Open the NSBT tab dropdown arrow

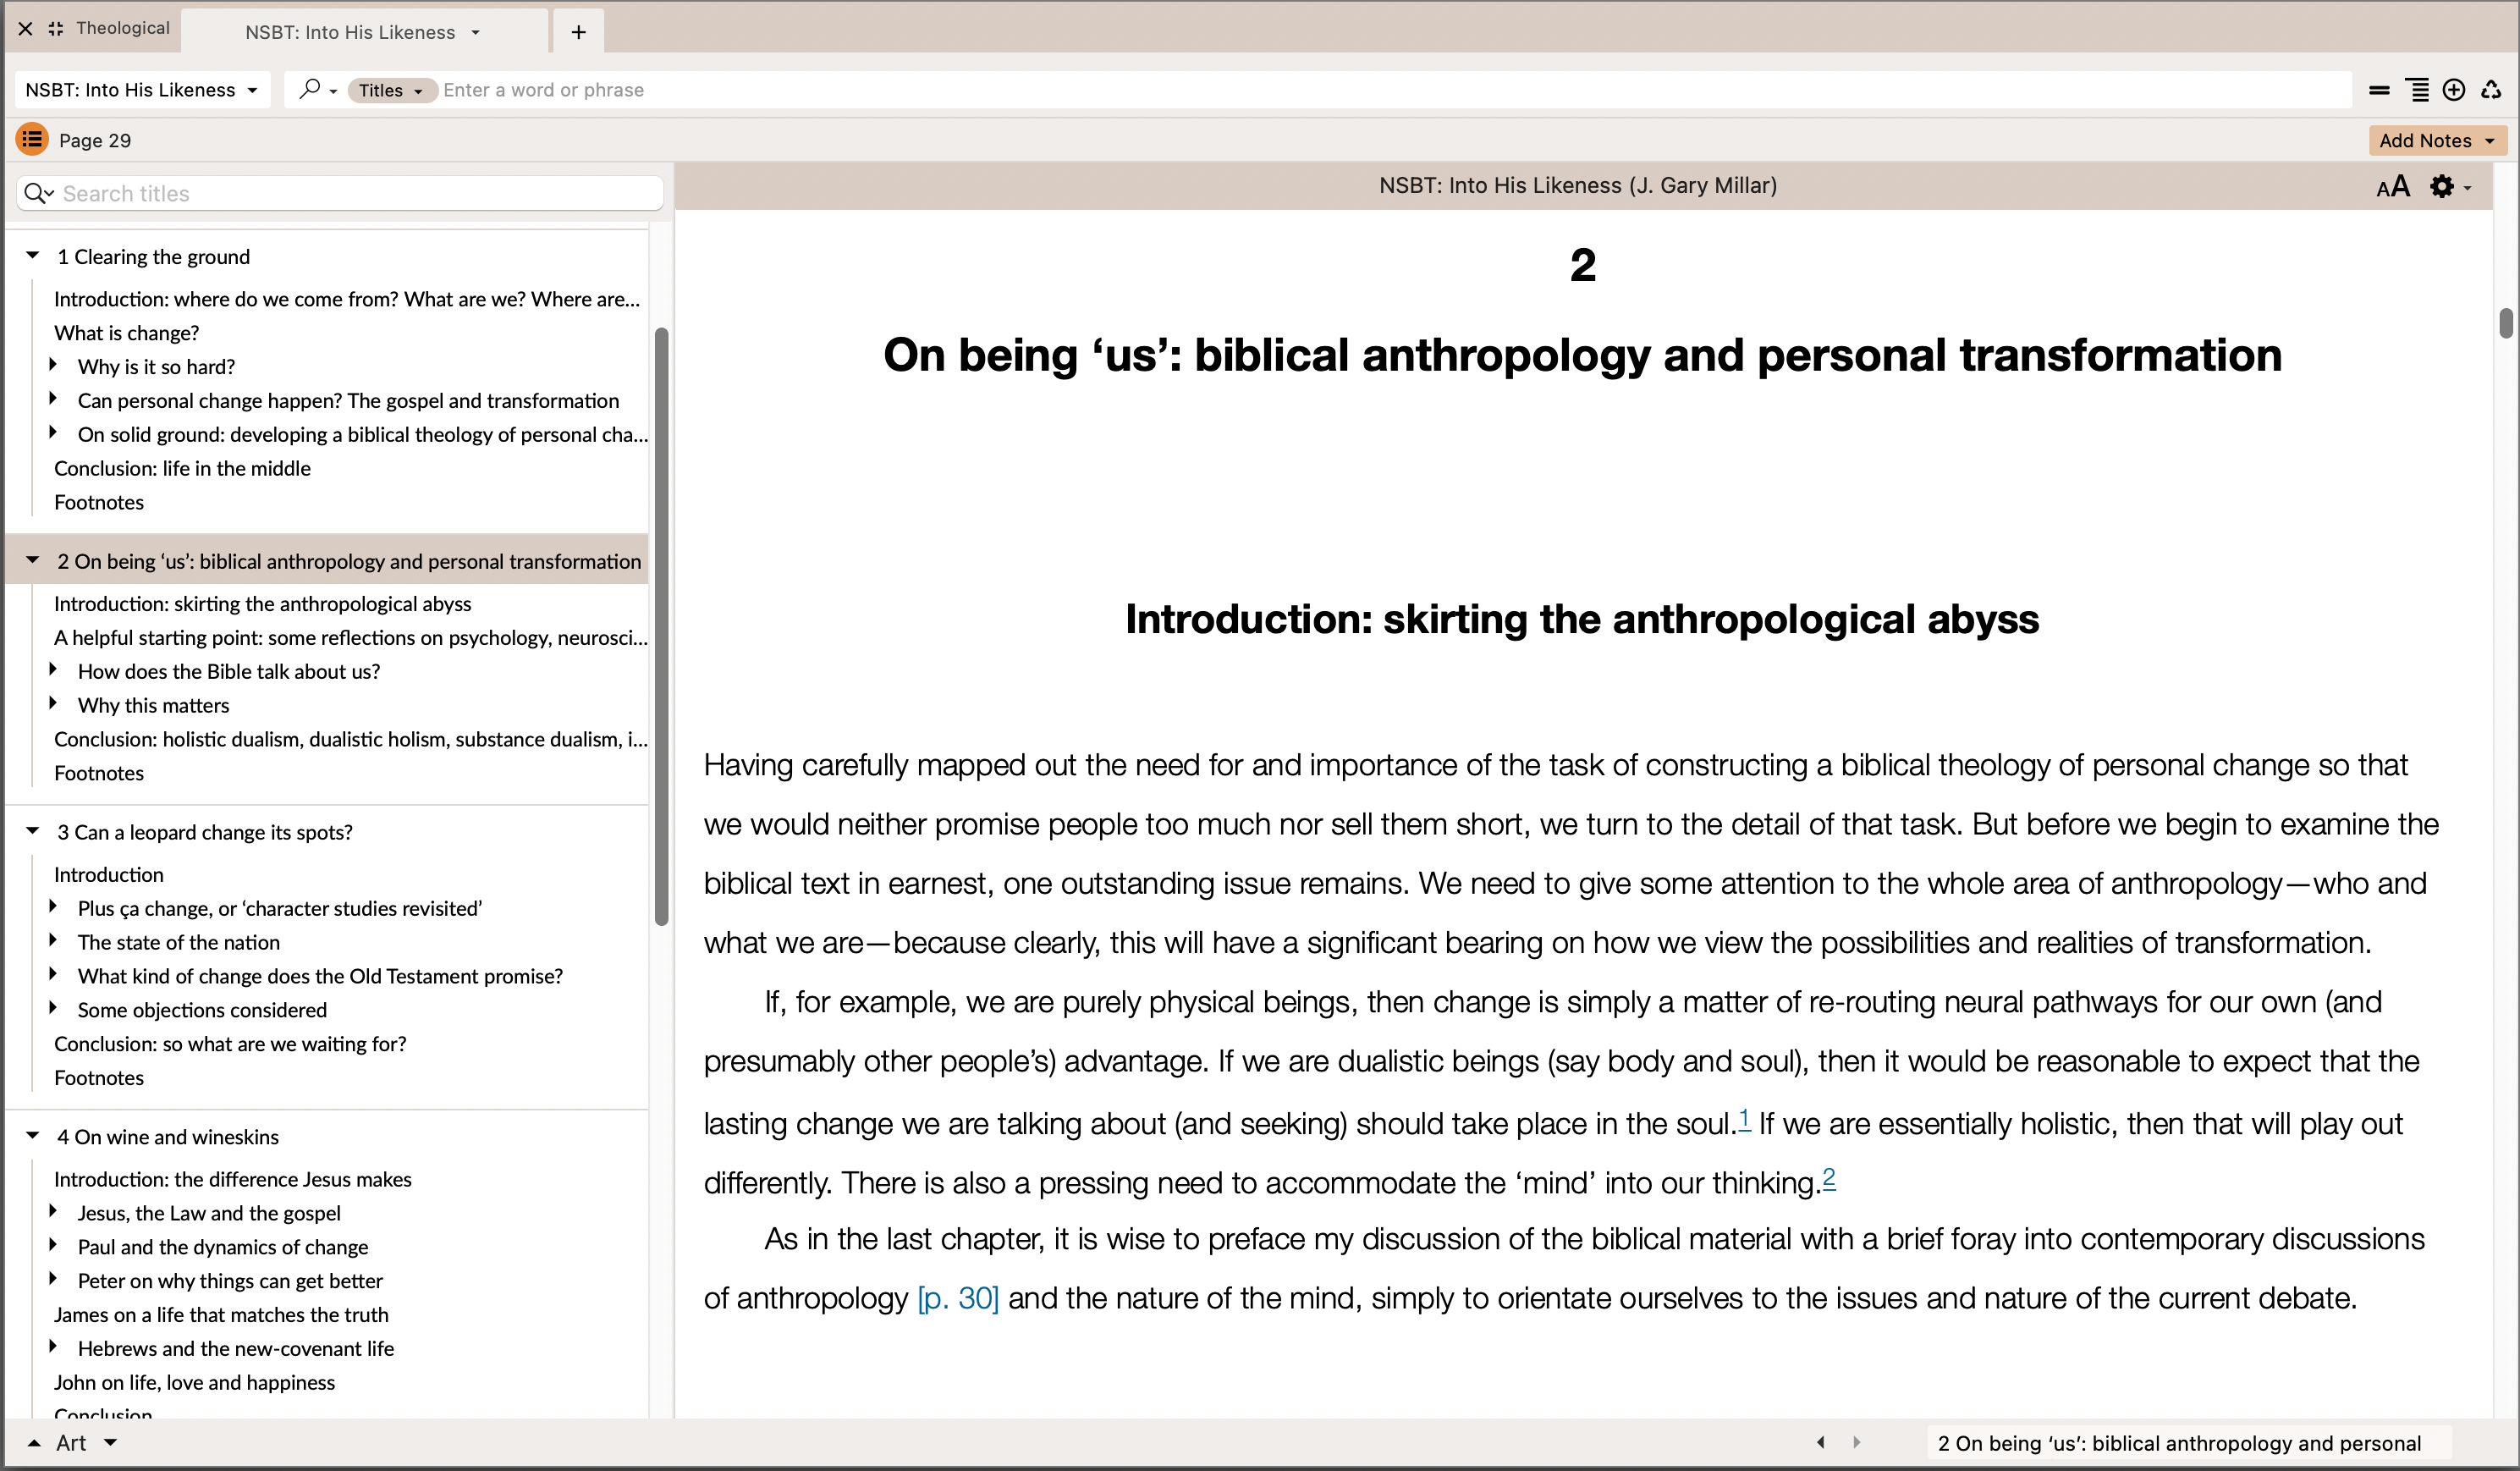coord(476,32)
